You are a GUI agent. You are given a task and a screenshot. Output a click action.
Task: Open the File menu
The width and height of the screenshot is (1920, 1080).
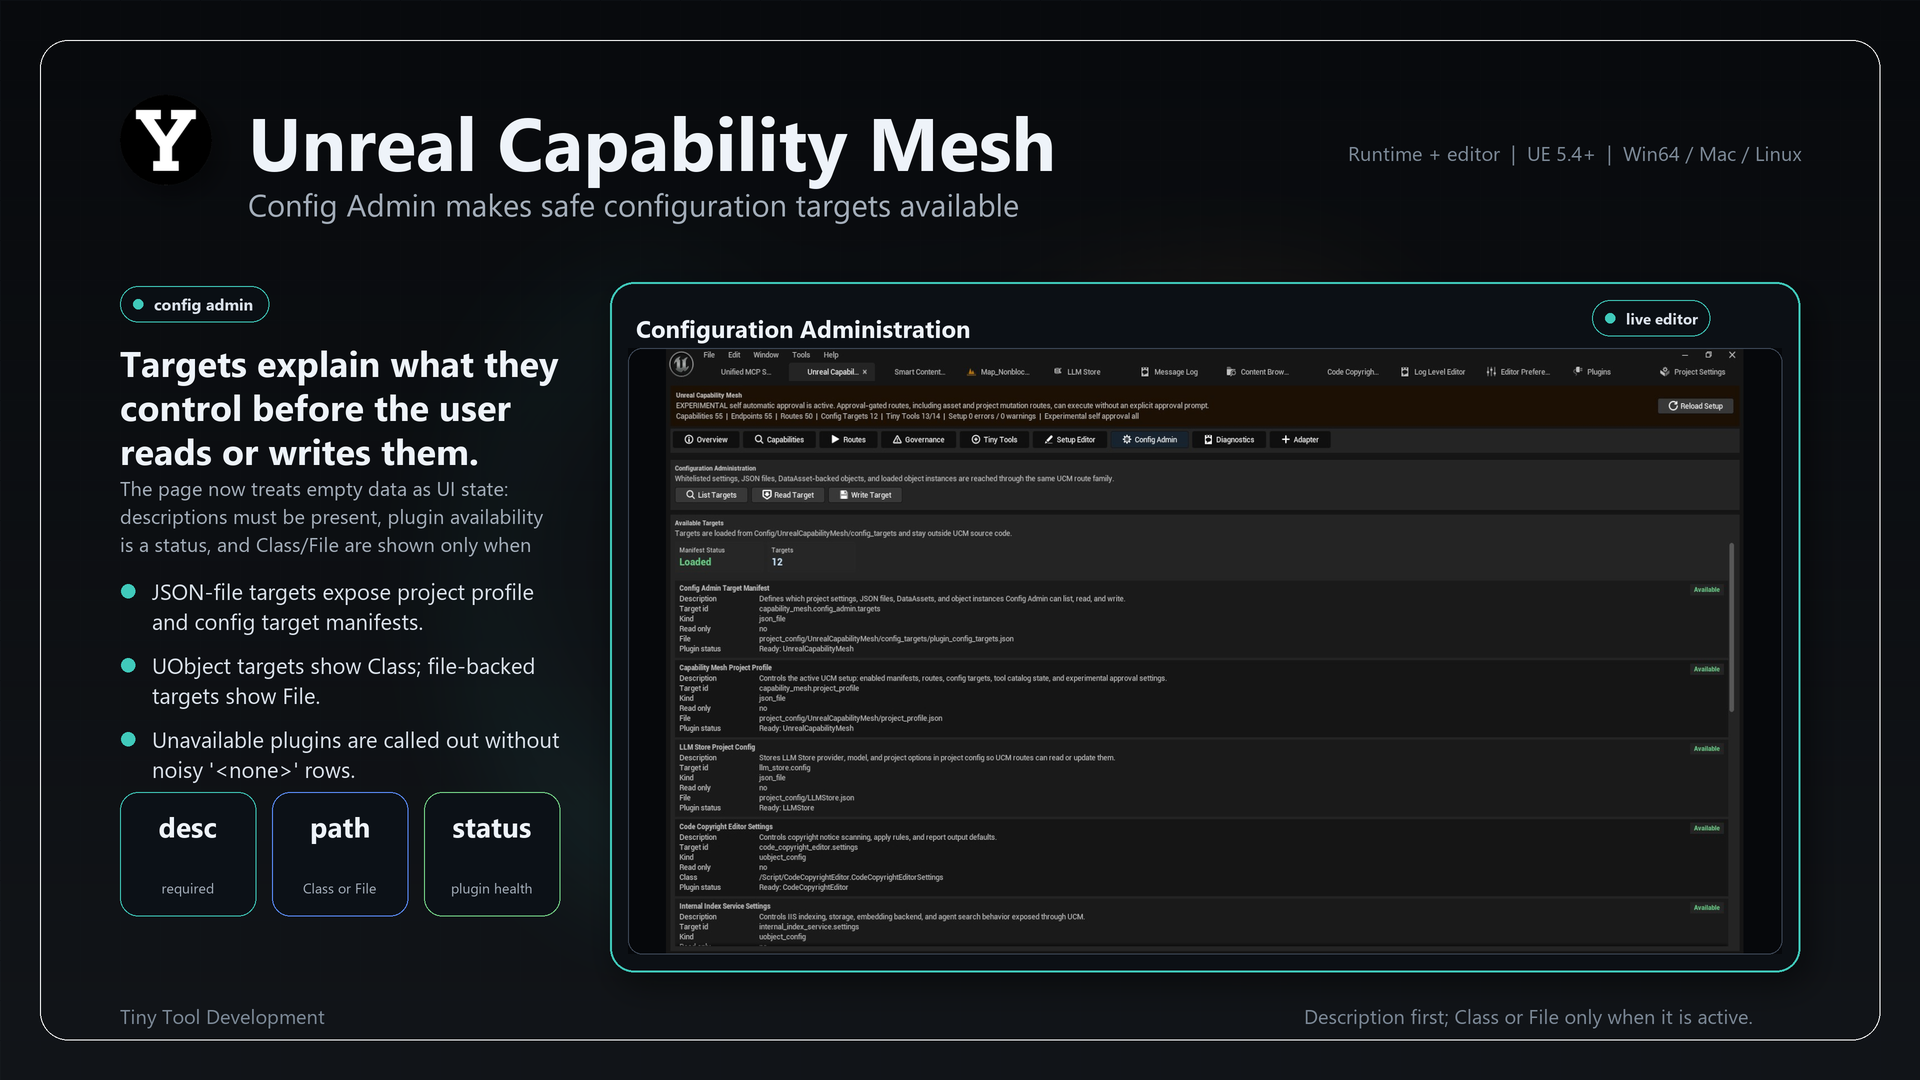pyautogui.click(x=709, y=355)
